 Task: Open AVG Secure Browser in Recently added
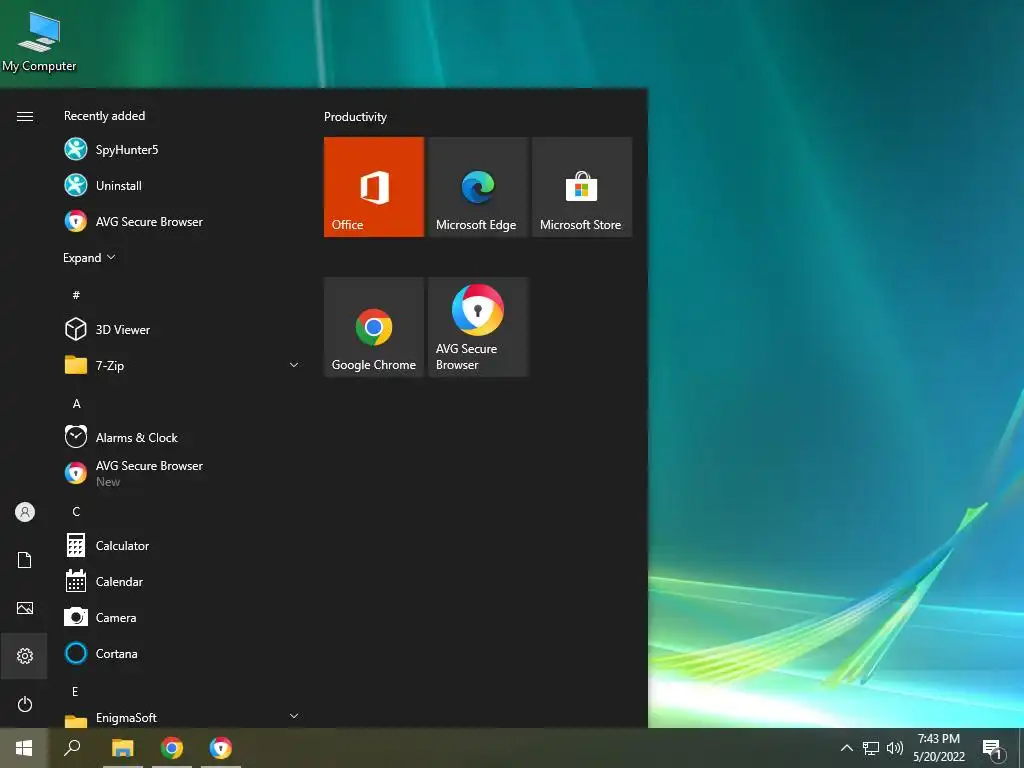coord(183,221)
